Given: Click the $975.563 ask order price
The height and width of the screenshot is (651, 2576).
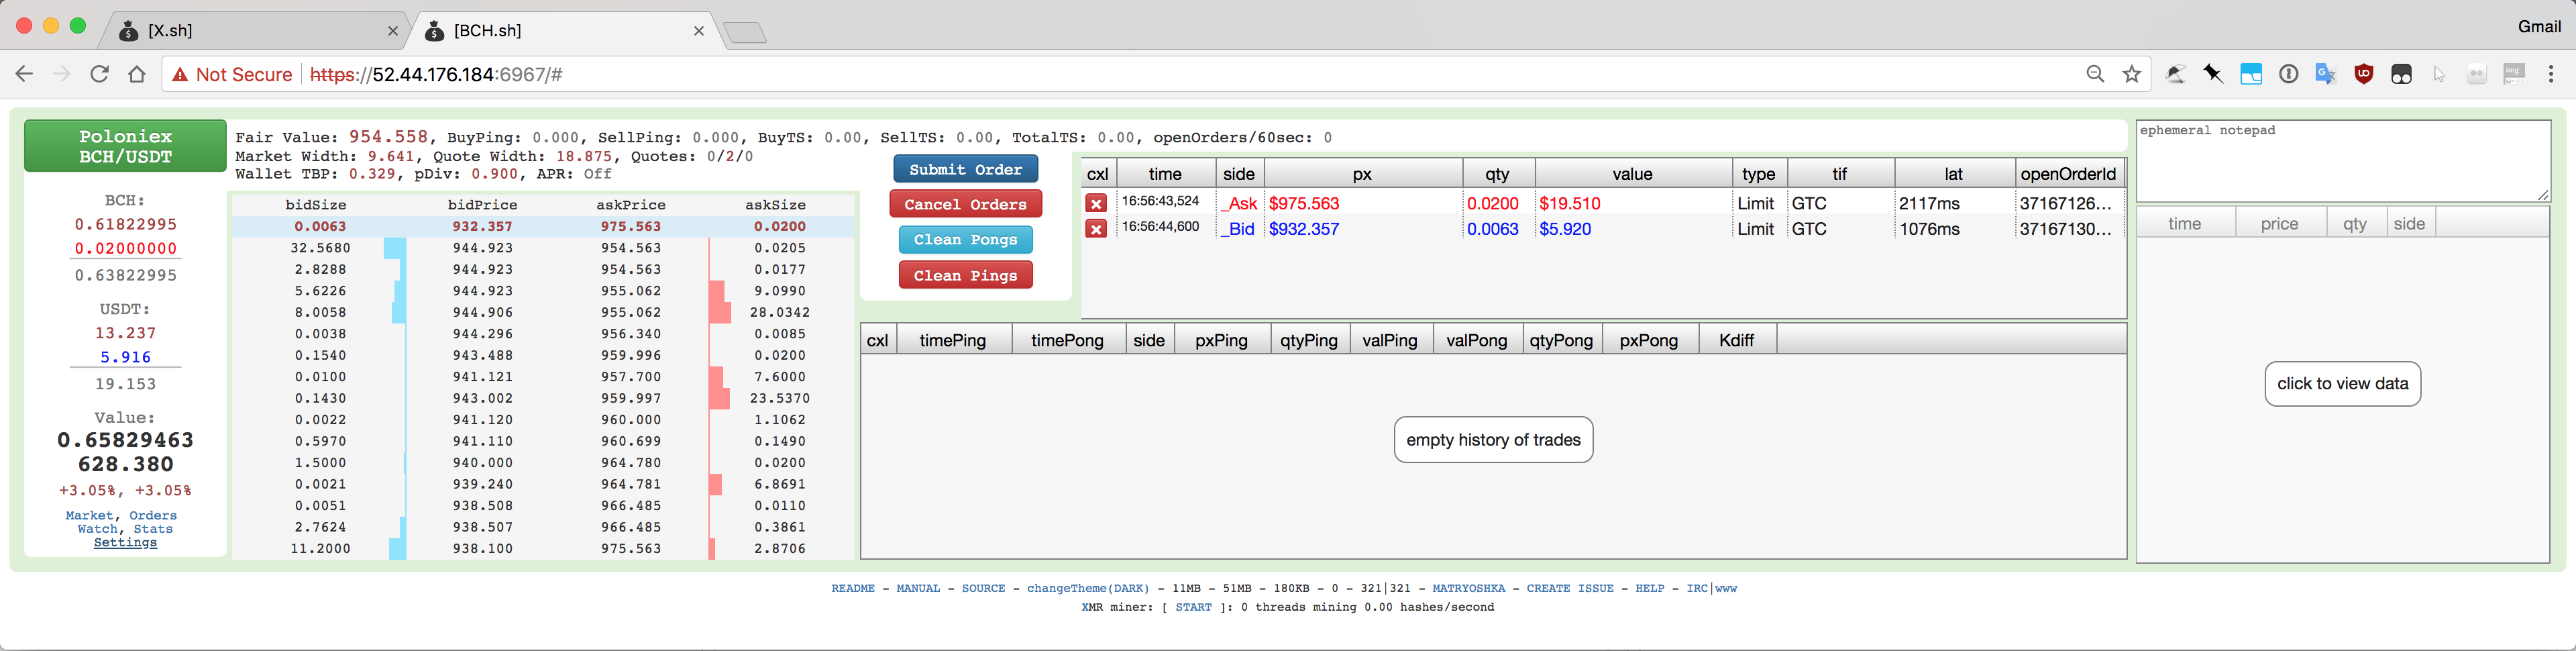Looking at the screenshot, I should [x=1304, y=203].
